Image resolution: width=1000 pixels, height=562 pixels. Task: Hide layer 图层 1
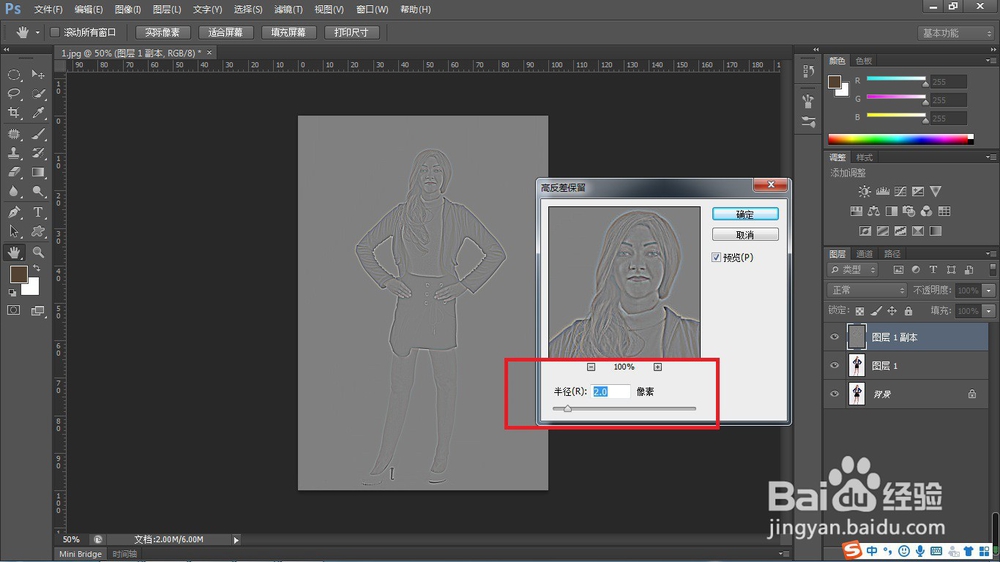(x=834, y=366)
